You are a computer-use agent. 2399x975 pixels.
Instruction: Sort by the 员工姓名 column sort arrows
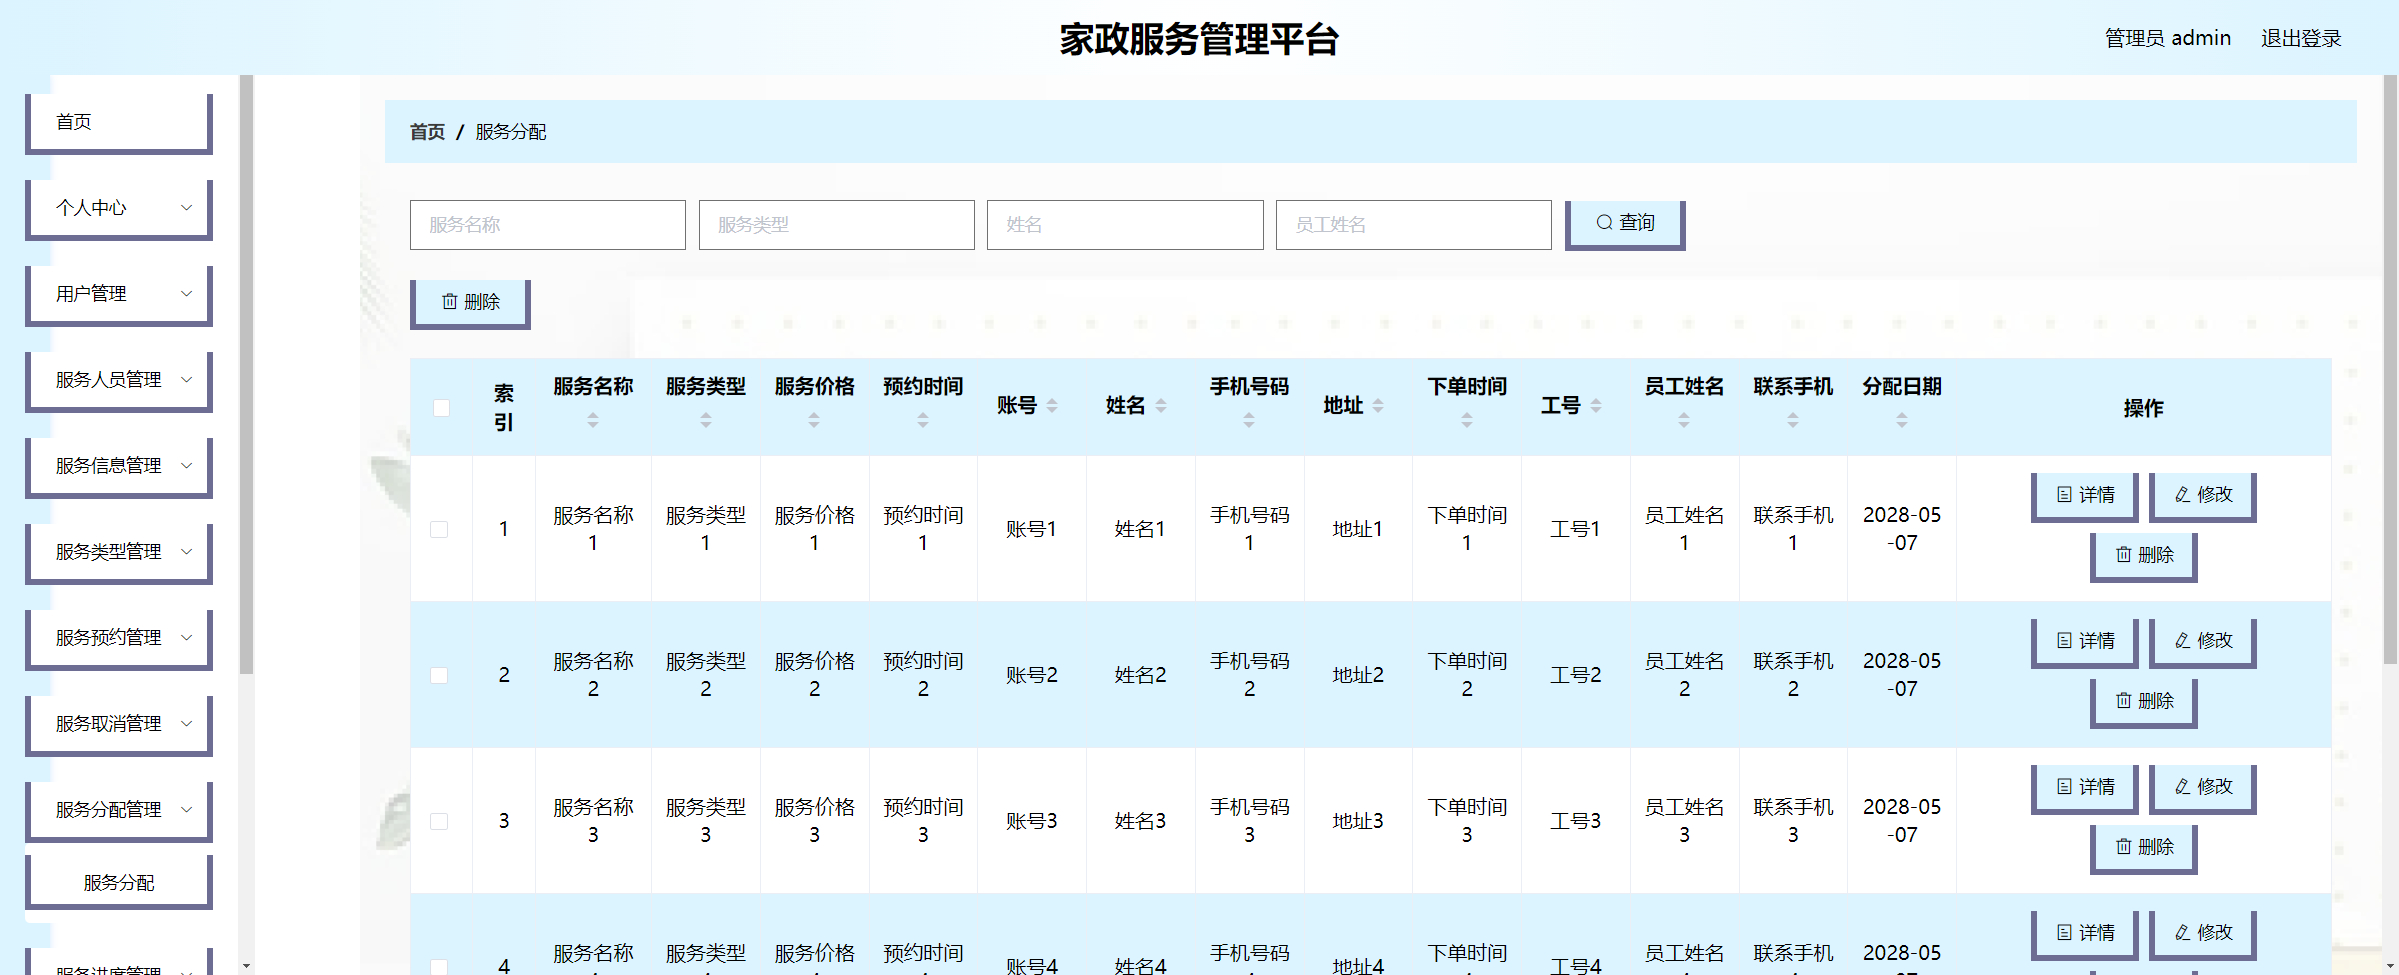coord(1684,421)
